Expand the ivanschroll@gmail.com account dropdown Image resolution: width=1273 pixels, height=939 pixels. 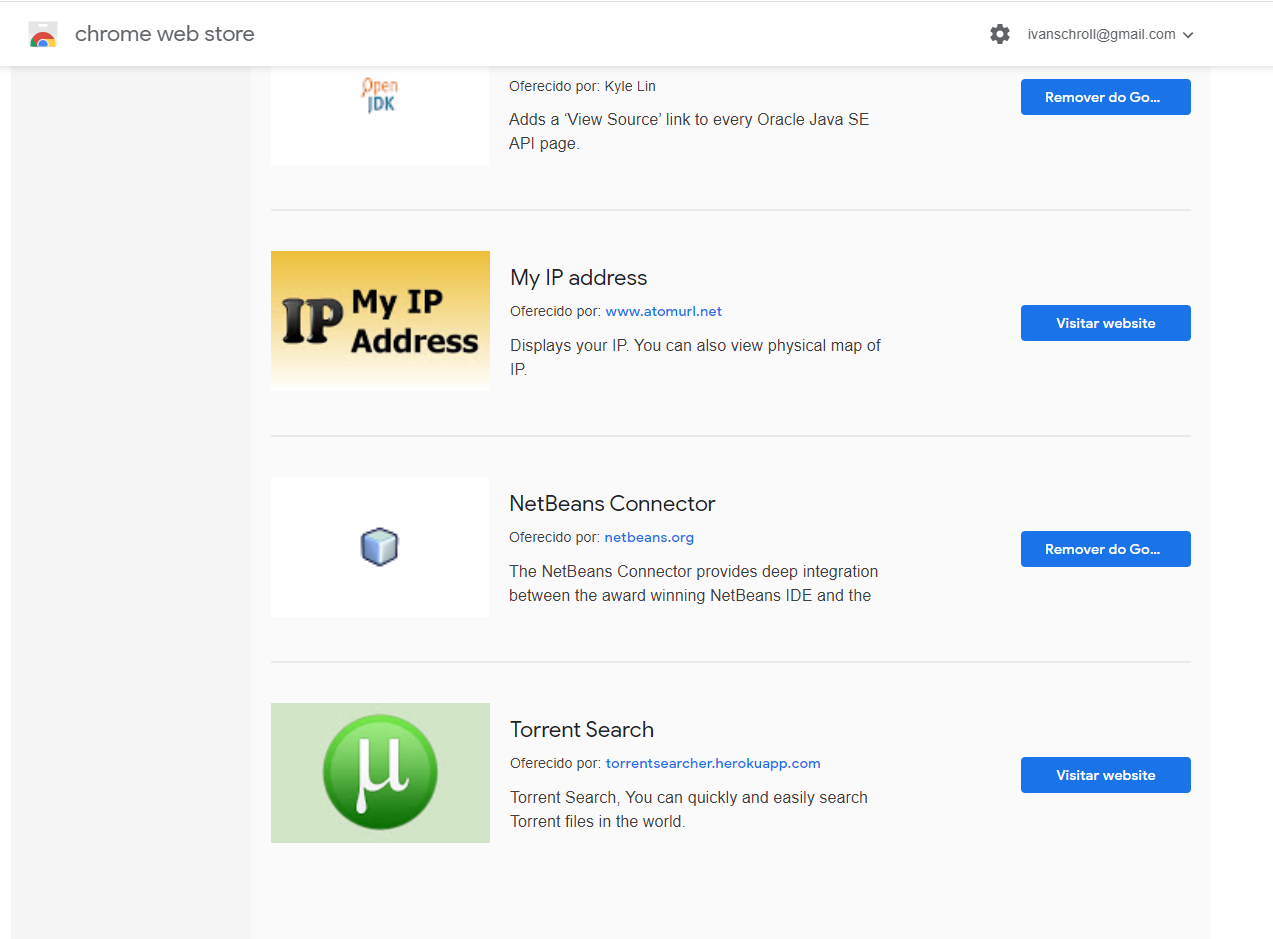[x=1110, y=34]
